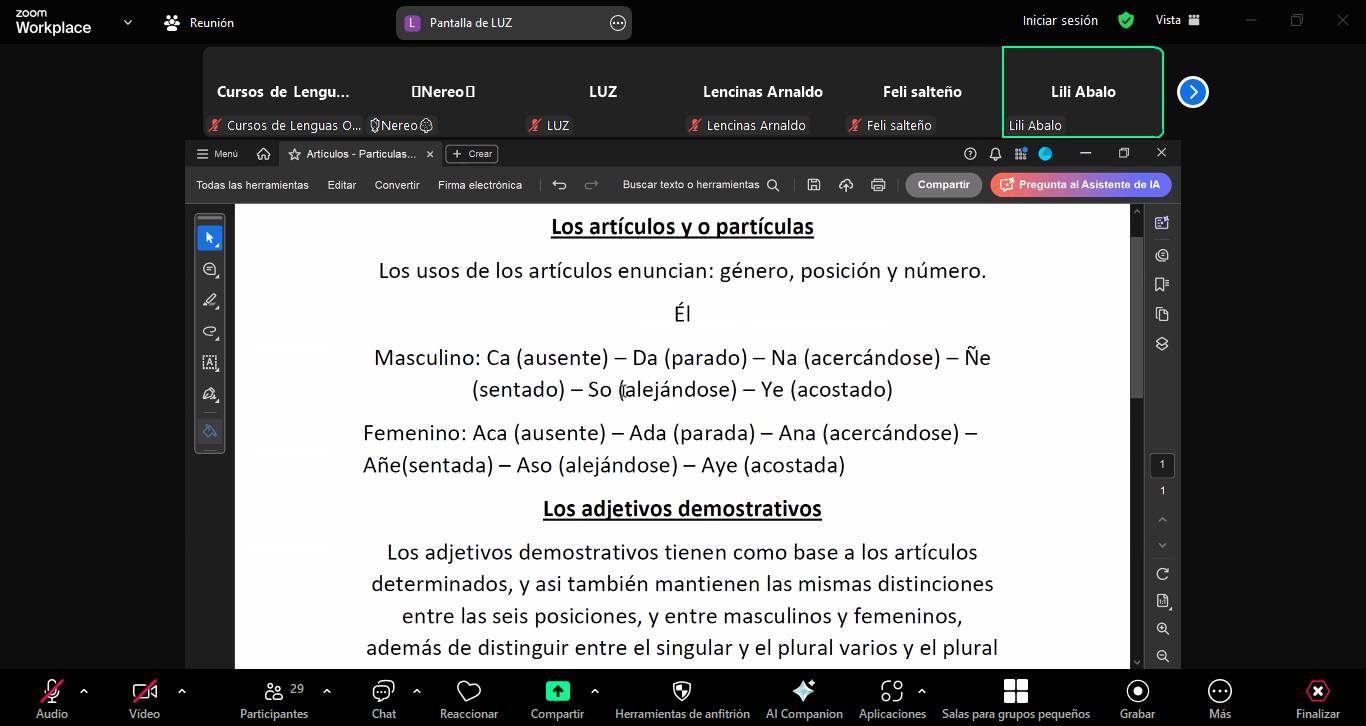Open video options arrow beside Vídeo
The width and height of the screenshot is (1366, 726).
coord(181,691)
